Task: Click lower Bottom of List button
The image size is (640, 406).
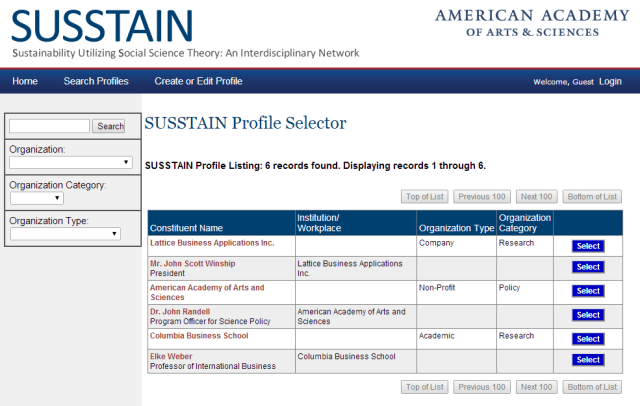Action: click(x=591, y=386)
